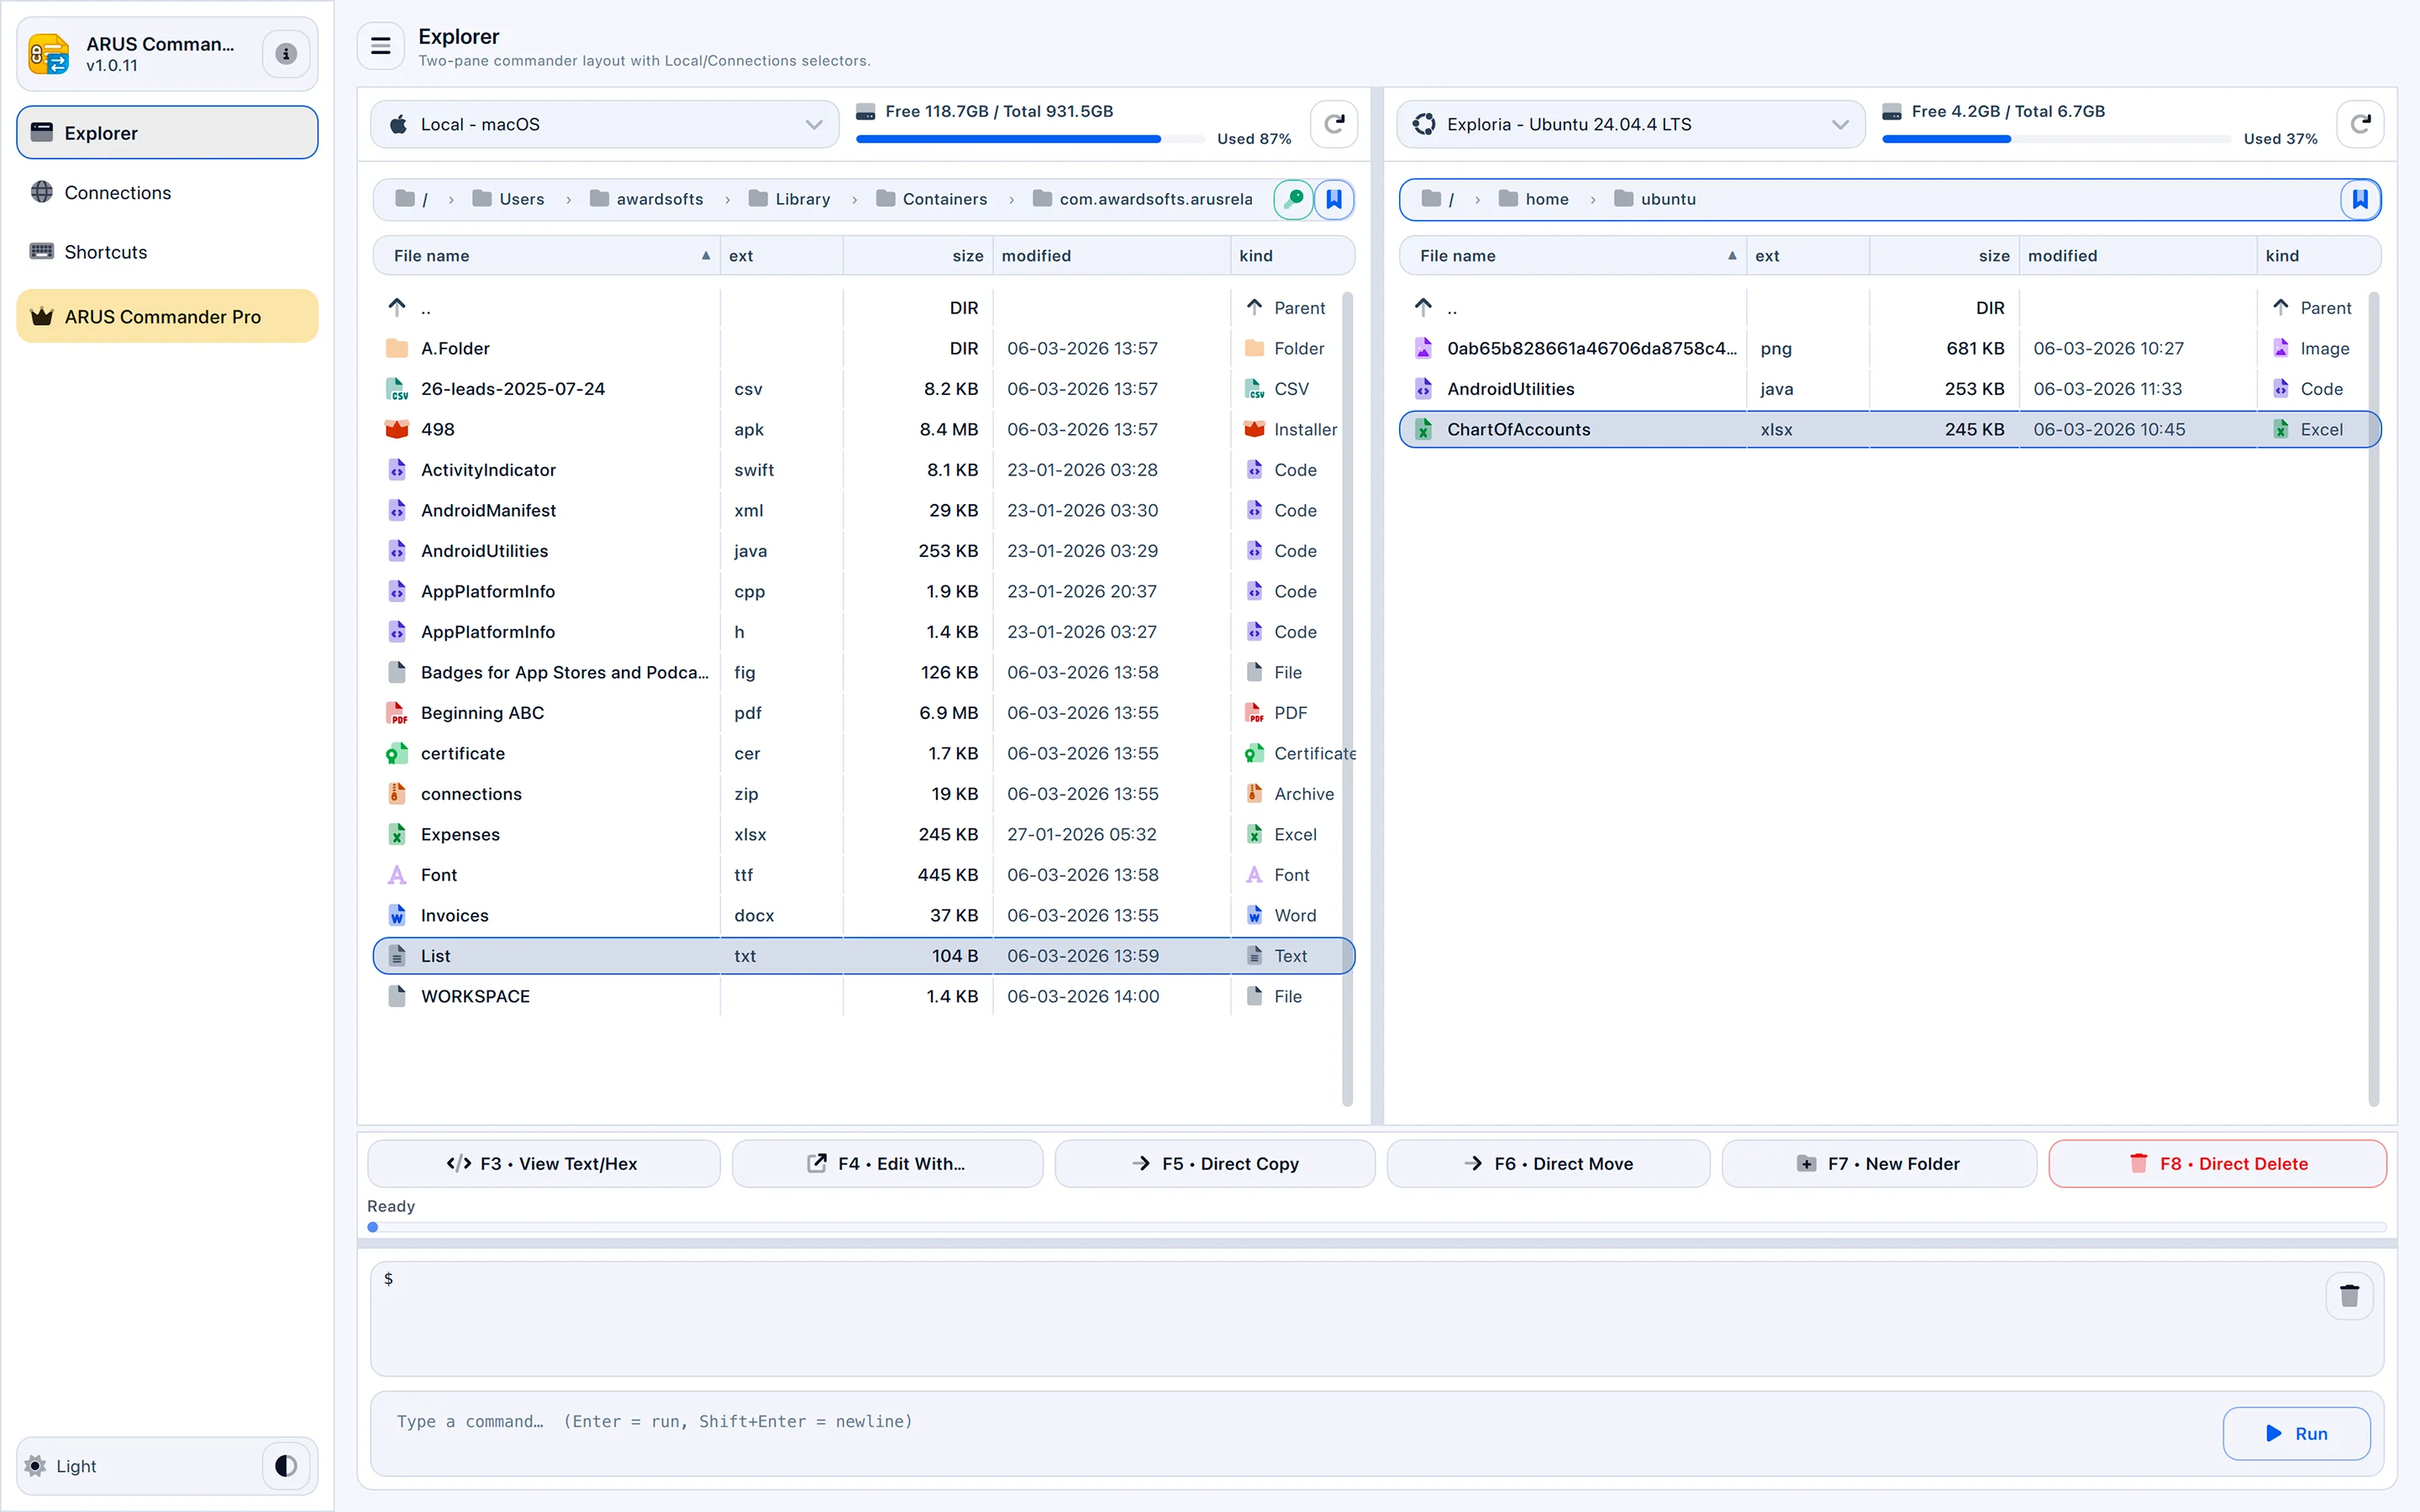Clear the terminal output with the trash icon
Viewport: 2420px width, 1512px height.
click(x=2351, y=1295)
